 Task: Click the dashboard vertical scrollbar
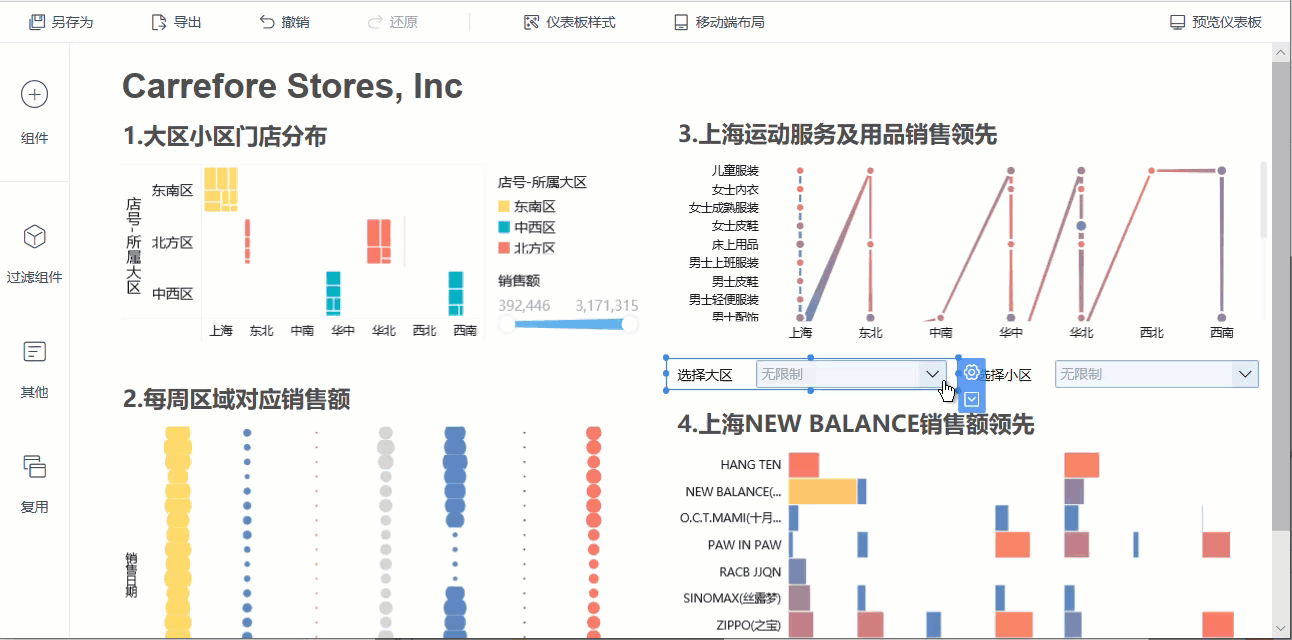point(1281,295)
